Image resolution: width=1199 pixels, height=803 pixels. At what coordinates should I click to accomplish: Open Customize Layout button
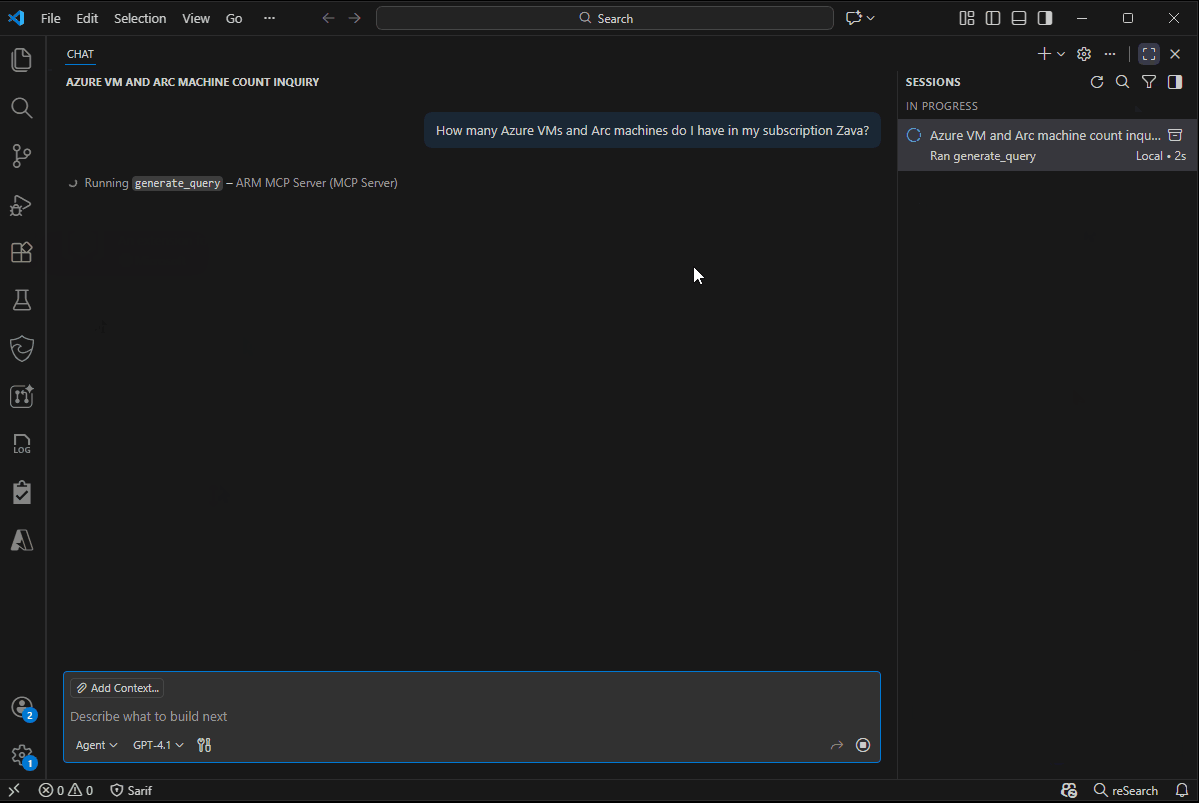point(967,18)
